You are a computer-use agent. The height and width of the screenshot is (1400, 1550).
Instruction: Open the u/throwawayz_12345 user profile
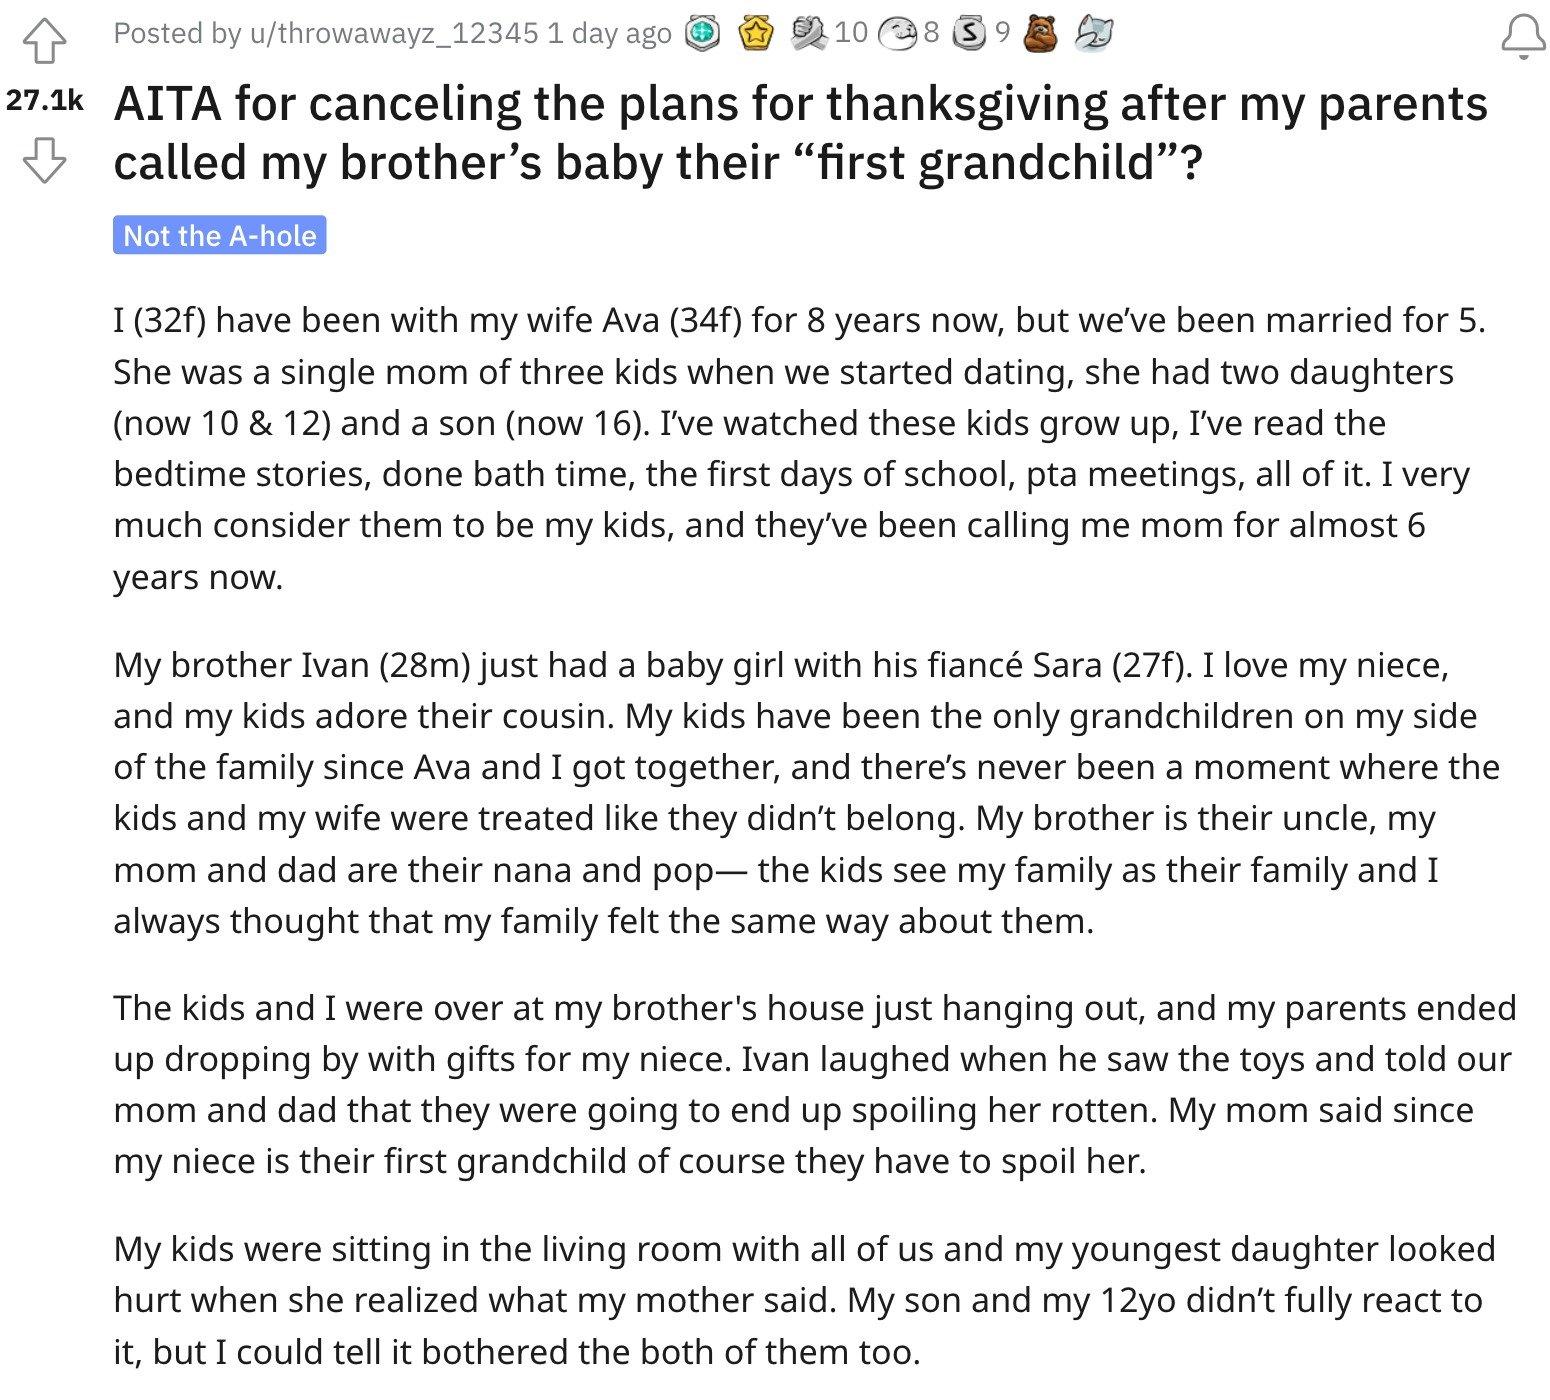[394, 34]
